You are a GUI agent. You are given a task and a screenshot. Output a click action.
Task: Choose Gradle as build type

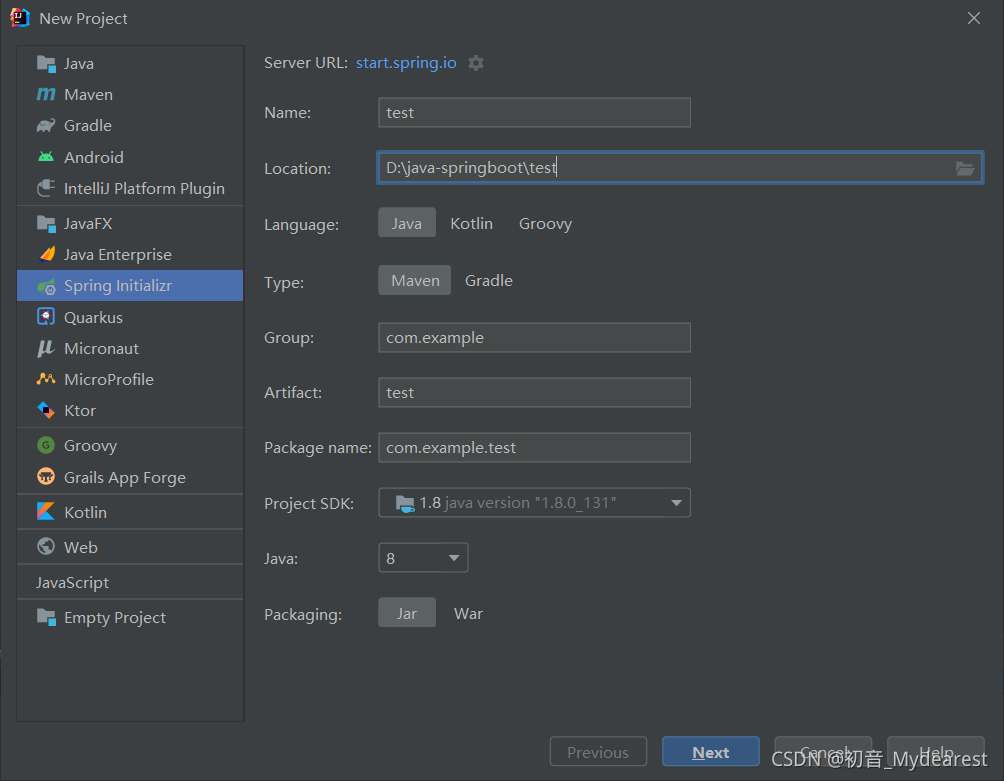click(489, 280)
